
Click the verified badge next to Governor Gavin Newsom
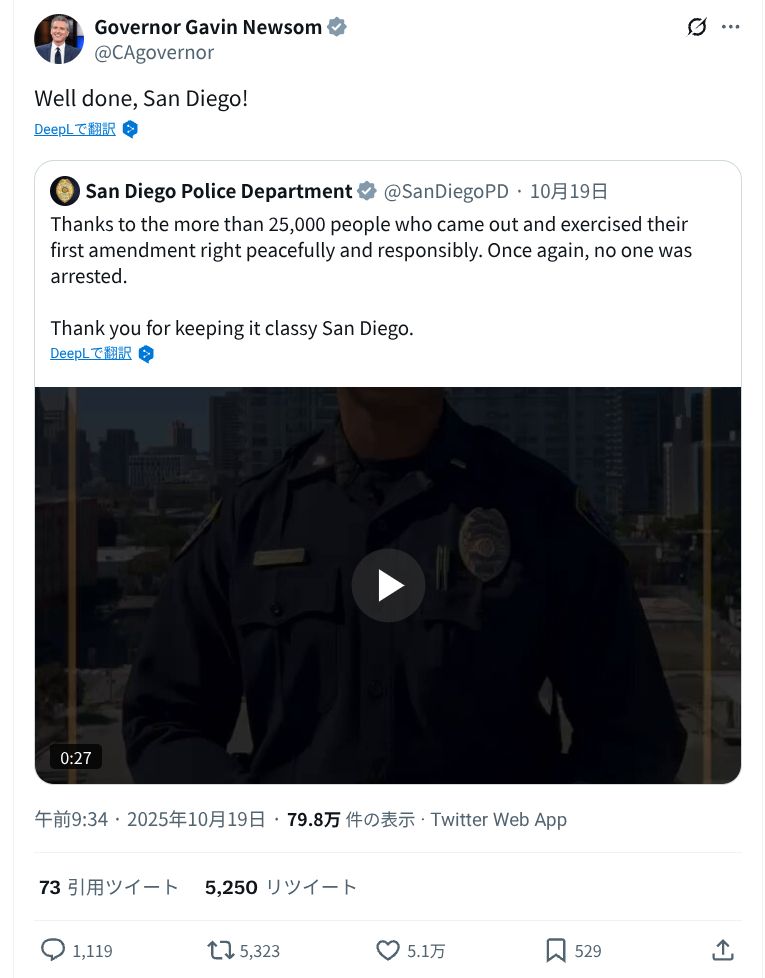(336, 27)
